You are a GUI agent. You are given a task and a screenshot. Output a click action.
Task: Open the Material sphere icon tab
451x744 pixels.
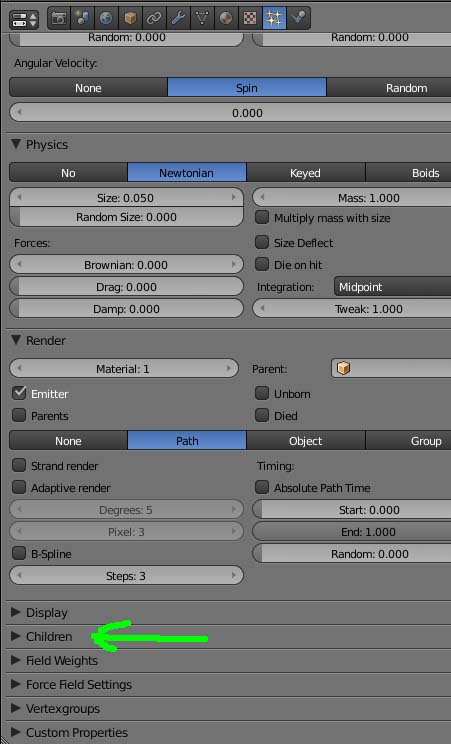(x=226, y=19)
